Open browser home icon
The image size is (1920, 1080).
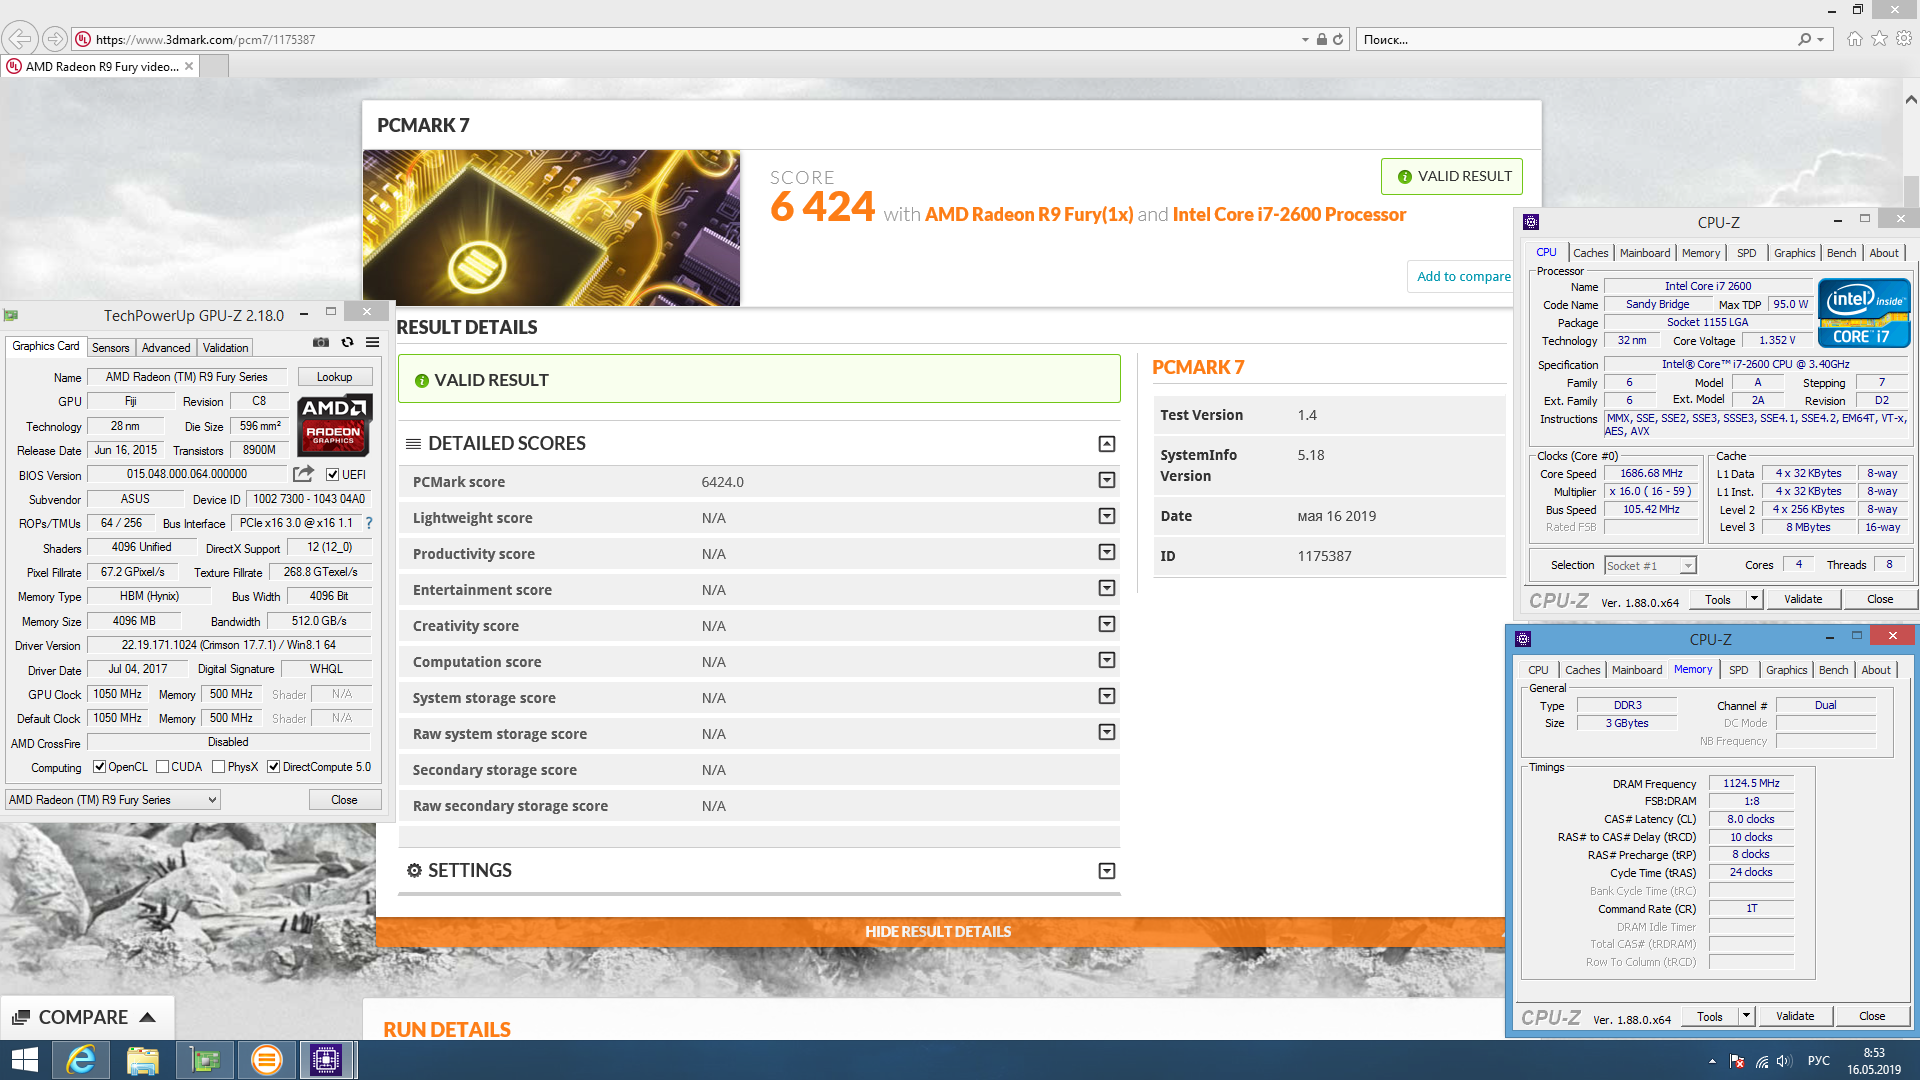click(x=1855, y=38)
